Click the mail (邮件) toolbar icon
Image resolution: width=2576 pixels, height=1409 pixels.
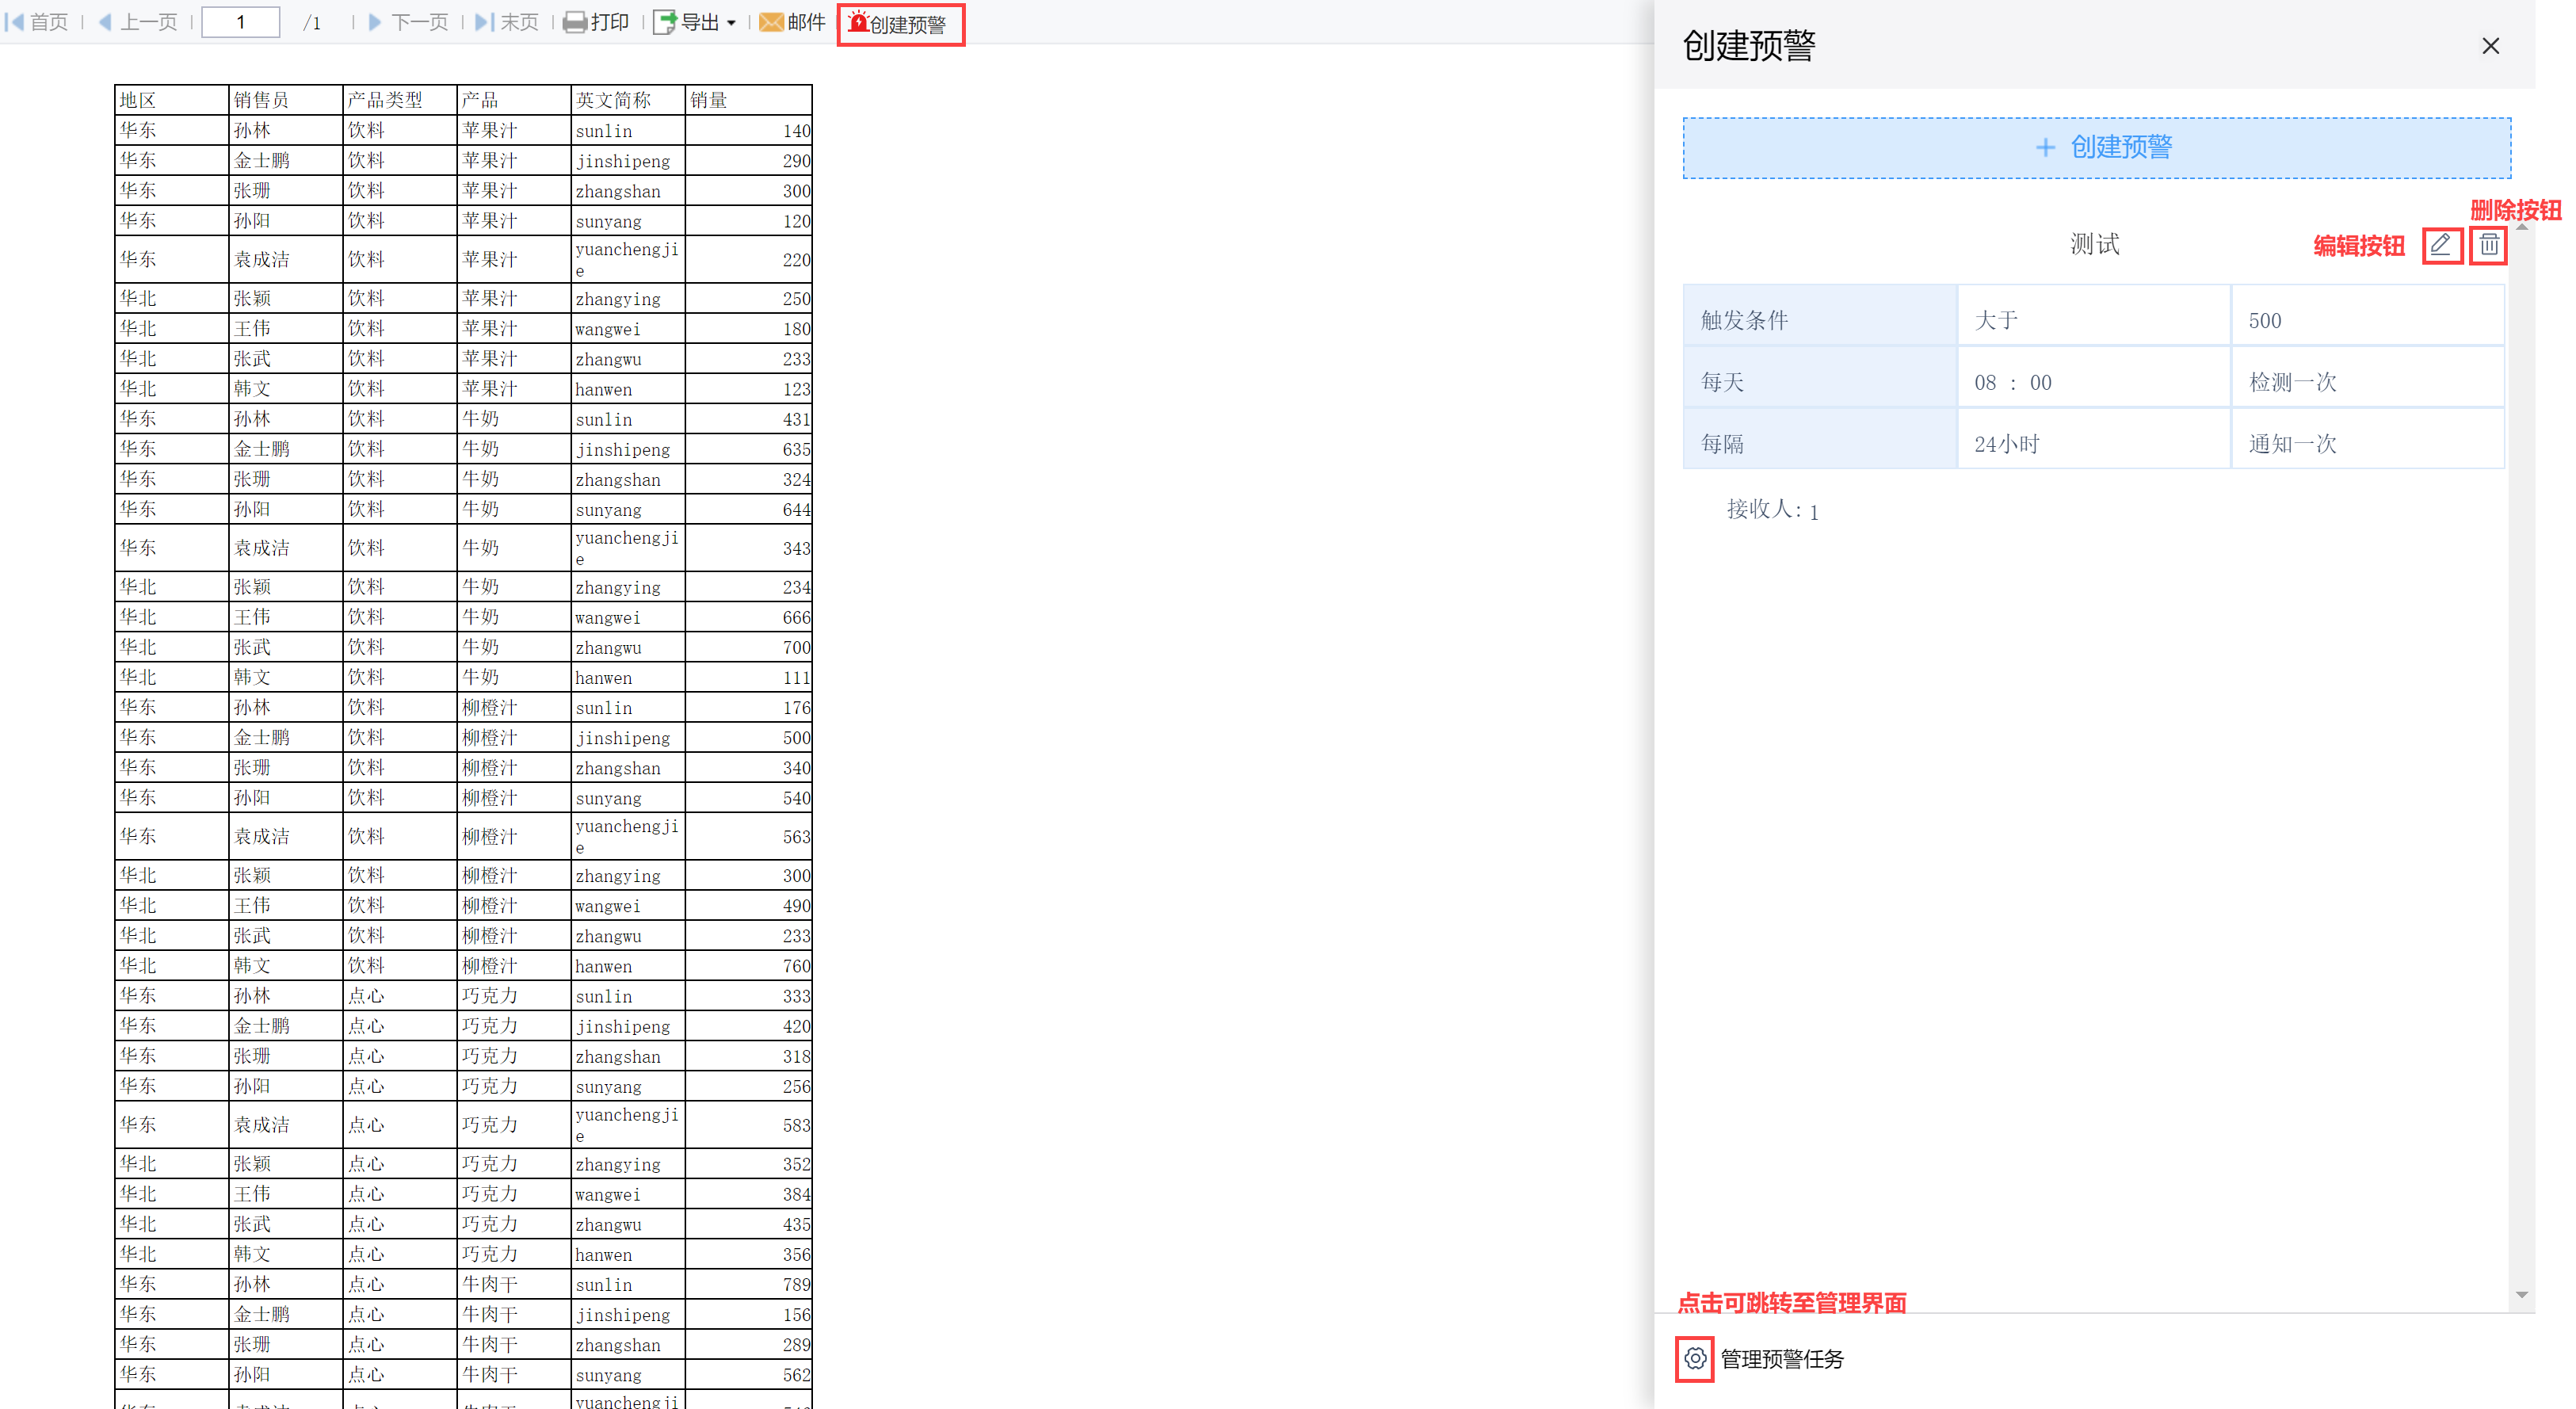771,22
